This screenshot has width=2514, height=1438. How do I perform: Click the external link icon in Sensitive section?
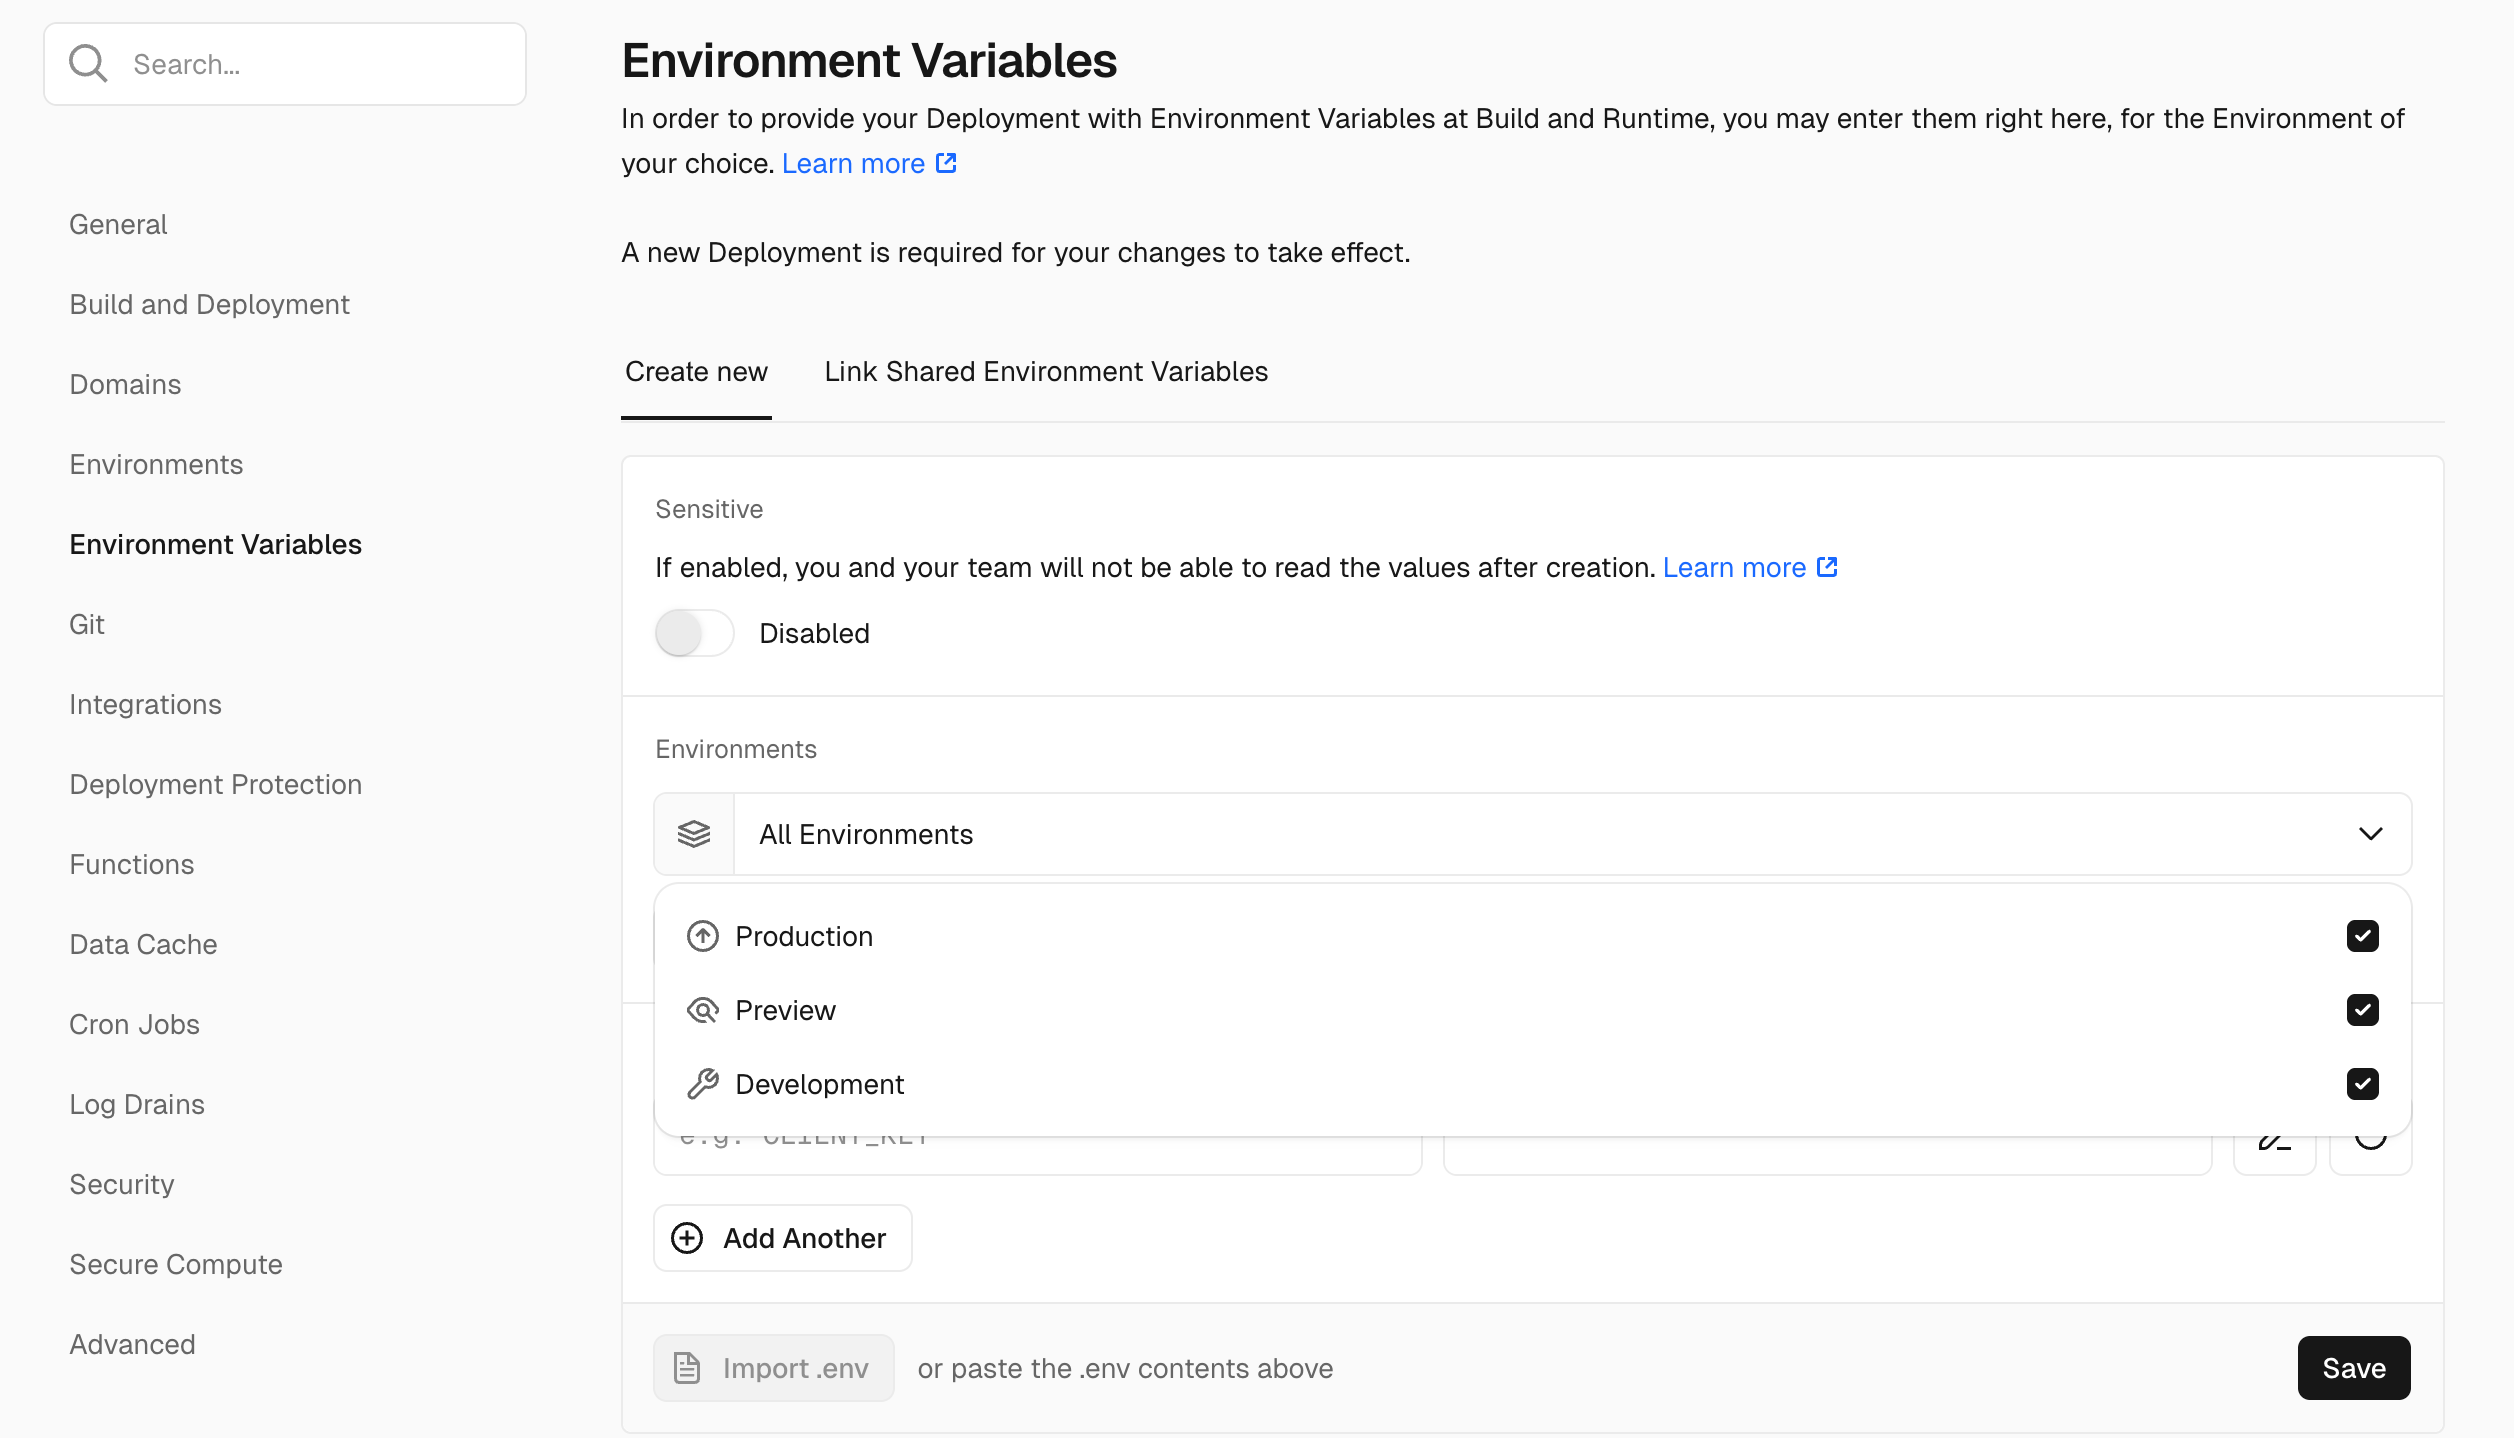pos(1827,567)
